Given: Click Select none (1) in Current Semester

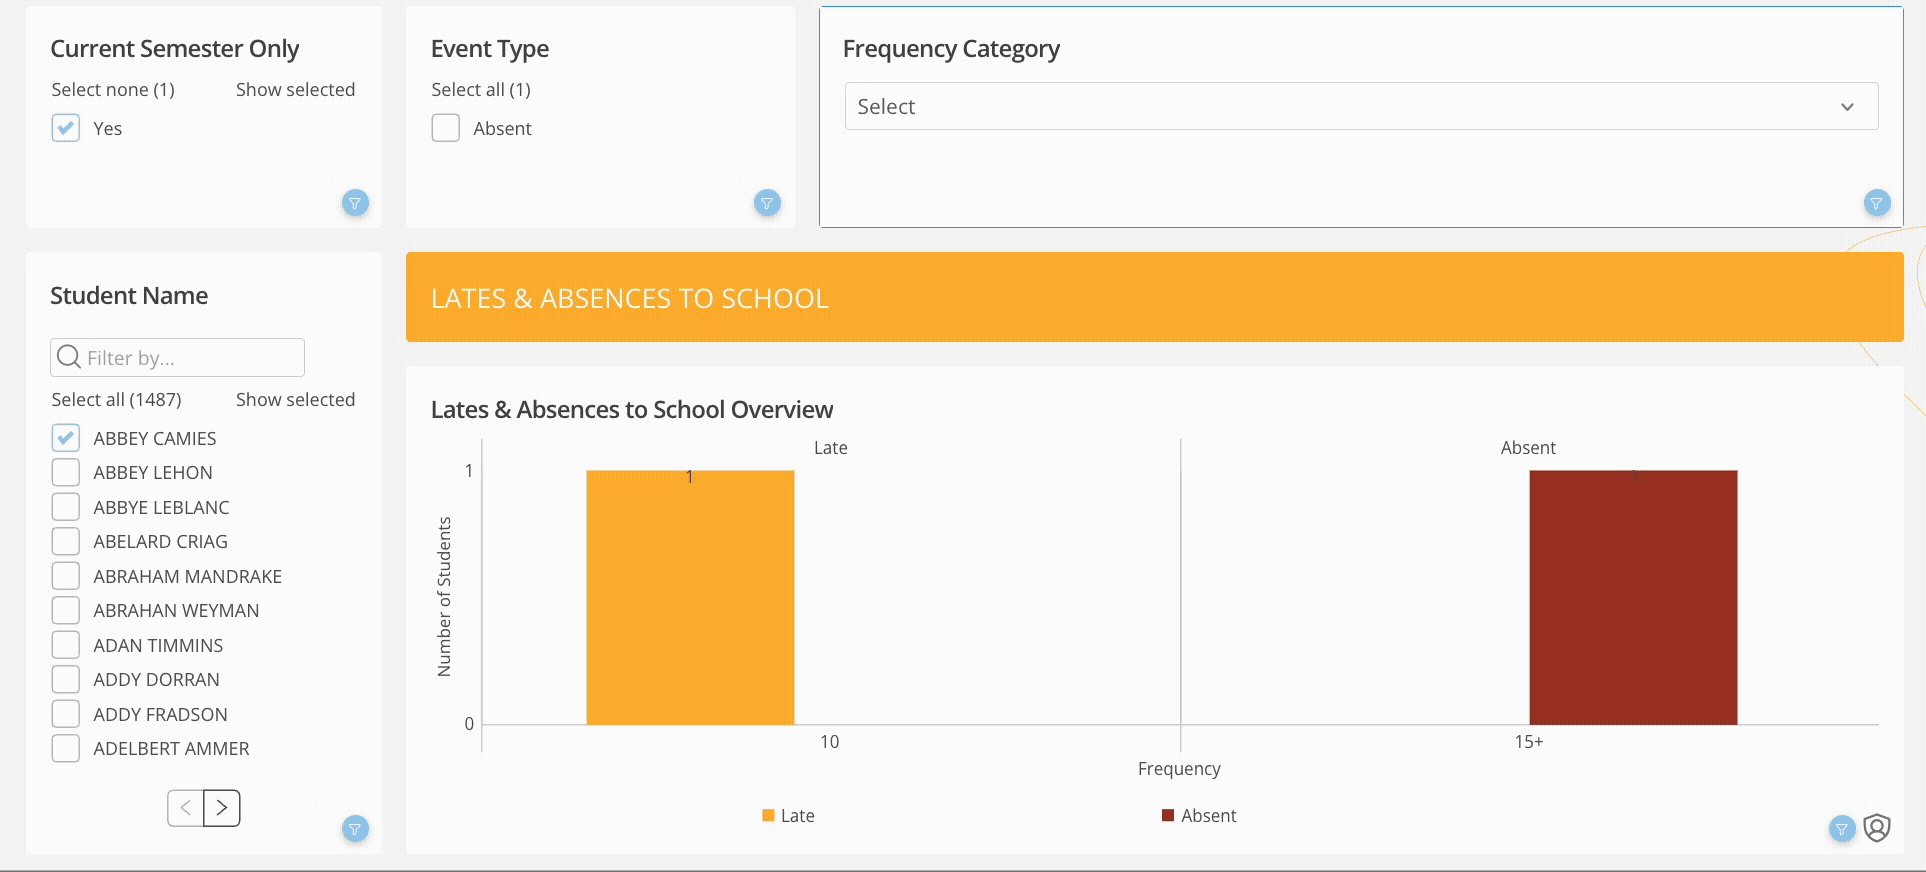Looking at the screenshot, I should point(113,89).
